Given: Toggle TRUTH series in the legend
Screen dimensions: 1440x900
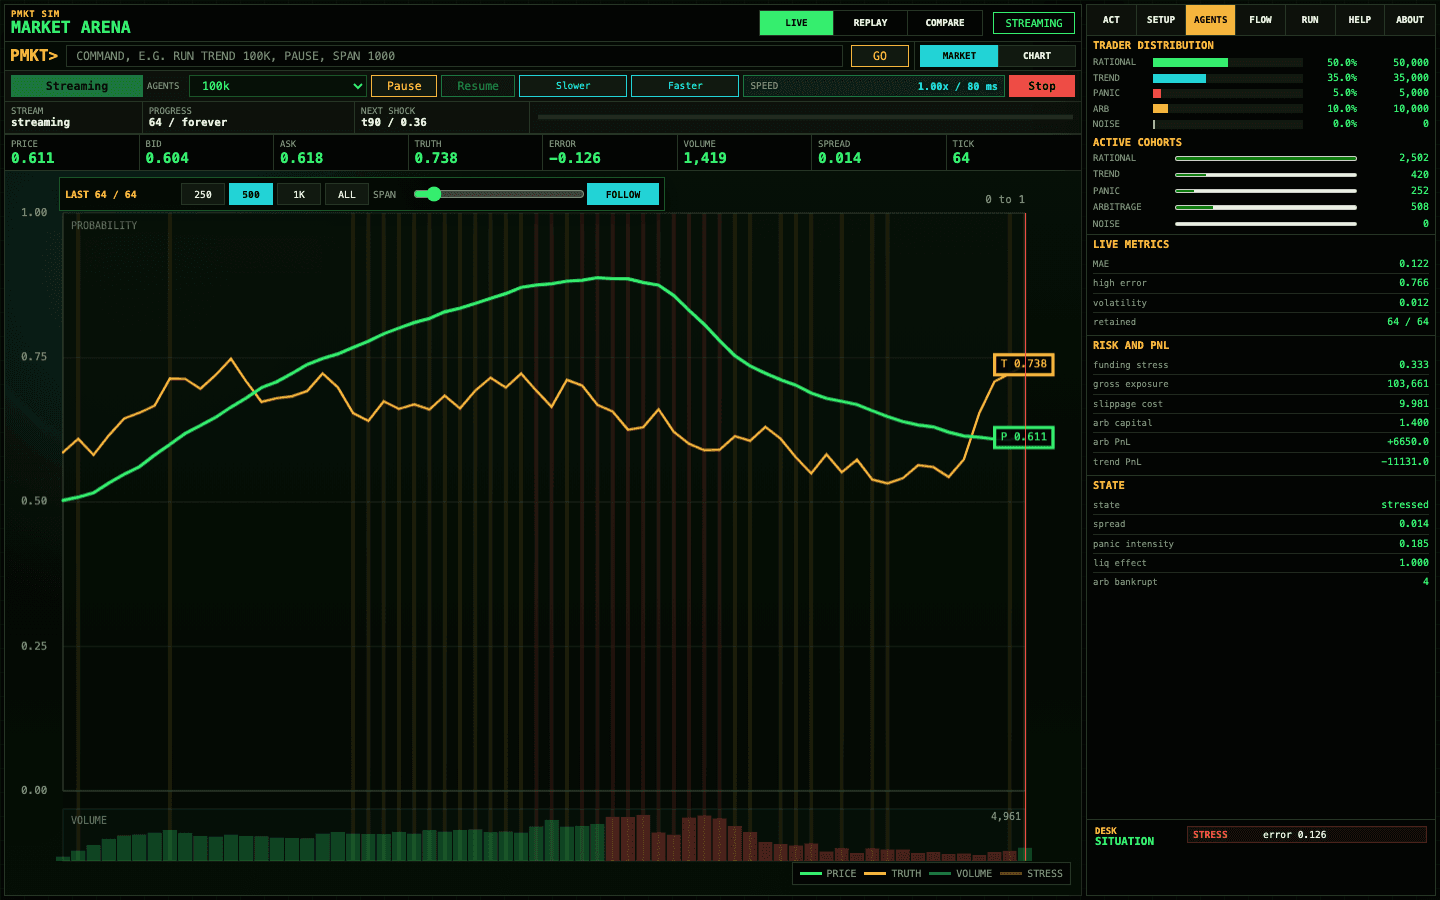Looking at the screenshot, I should tap(893, 874).
